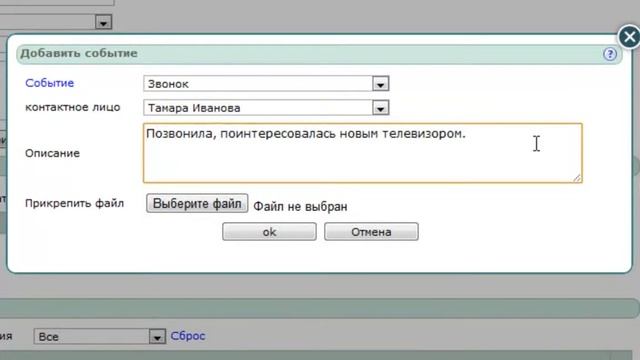Click the dropdown arrow above the dialog

coord(103,22)
